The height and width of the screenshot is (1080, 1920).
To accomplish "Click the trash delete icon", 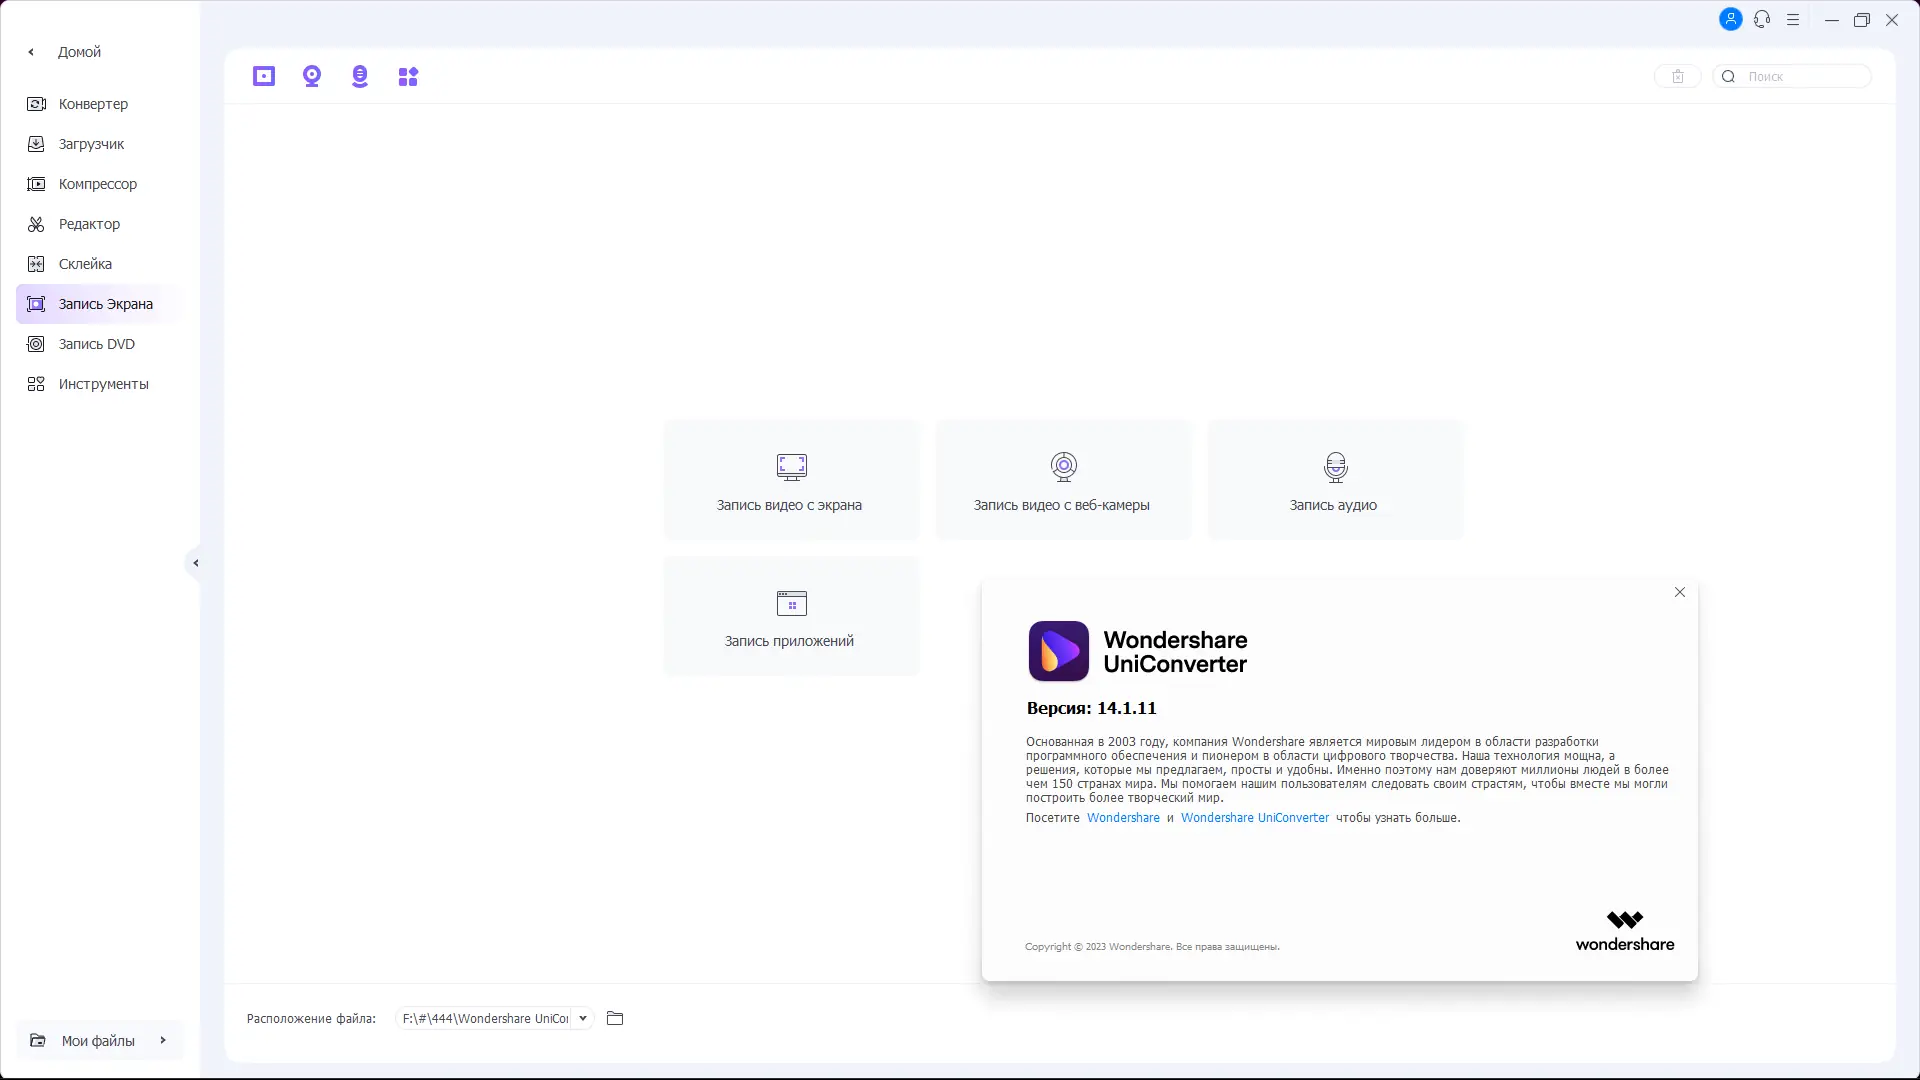I will click(1678, 76).
